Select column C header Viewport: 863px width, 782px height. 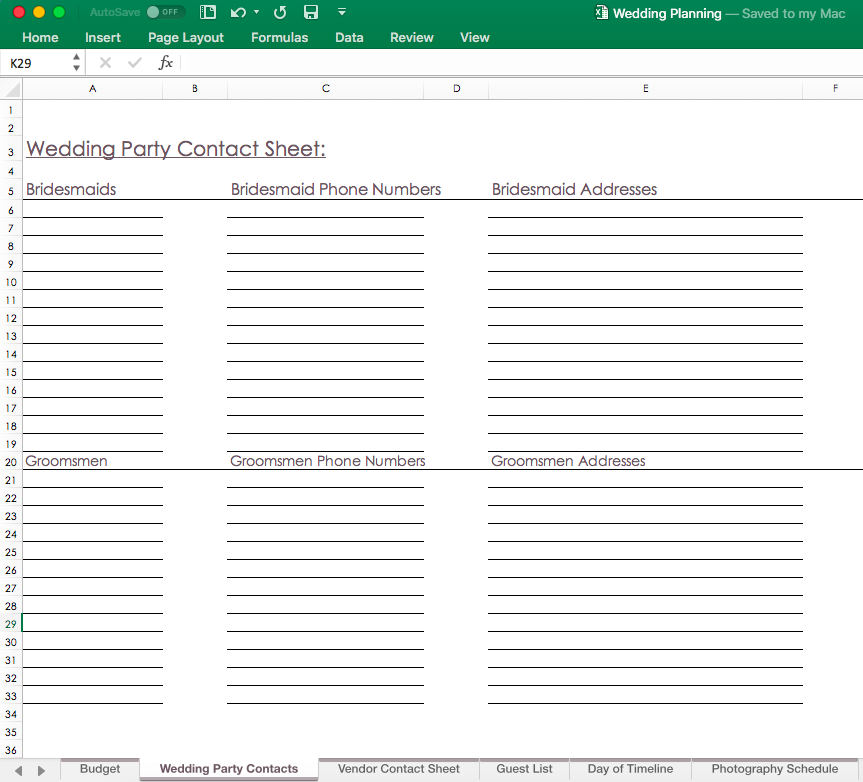pyautogui.click(x=325, y=89)
